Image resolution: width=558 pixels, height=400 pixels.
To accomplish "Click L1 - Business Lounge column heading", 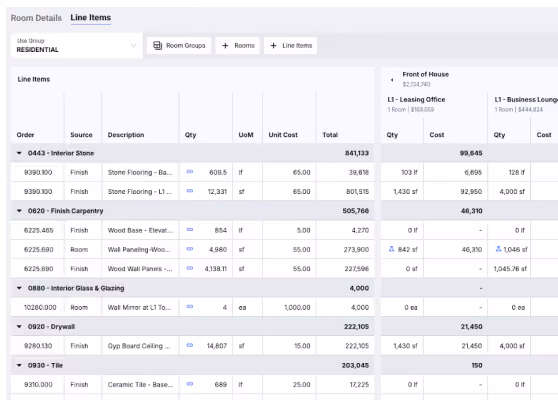I will tap(526, 100).
